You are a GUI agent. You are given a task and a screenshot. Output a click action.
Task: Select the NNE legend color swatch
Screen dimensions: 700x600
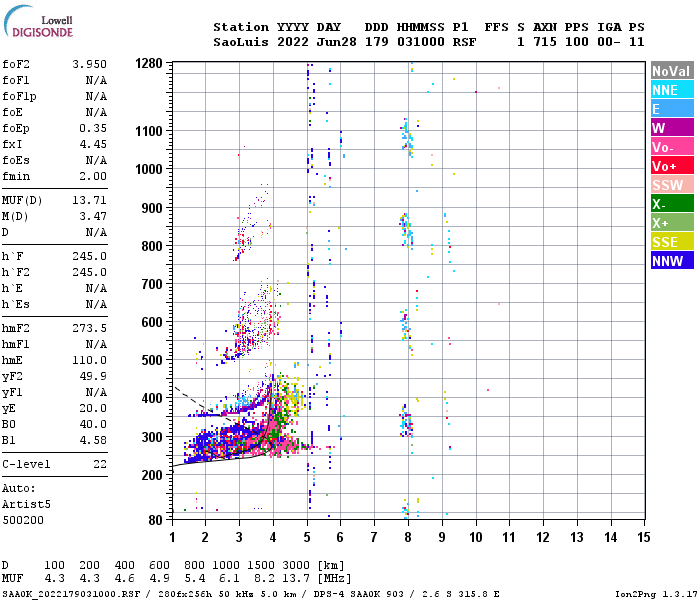pyautogui.click(x=672, y=90)
